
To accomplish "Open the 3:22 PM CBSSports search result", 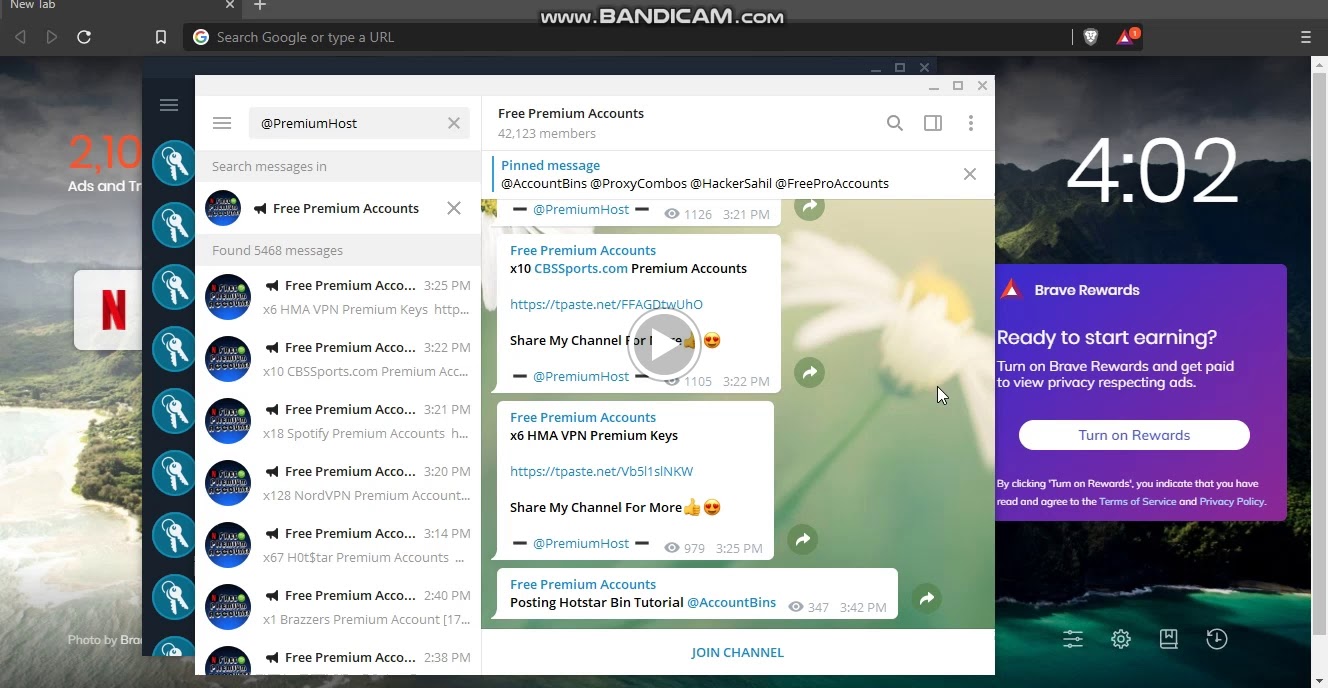I will pyautogui.click(x=338, y=359).
